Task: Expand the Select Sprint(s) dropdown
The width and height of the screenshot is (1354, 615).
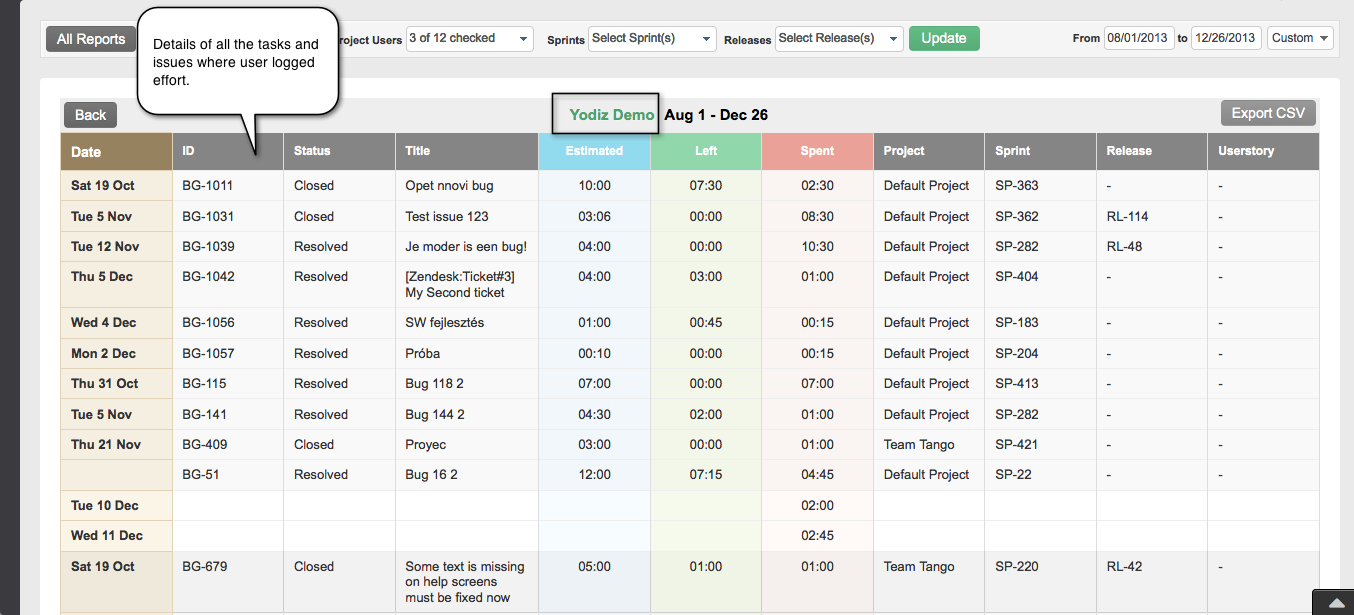Action: click(x=651, y=39)
